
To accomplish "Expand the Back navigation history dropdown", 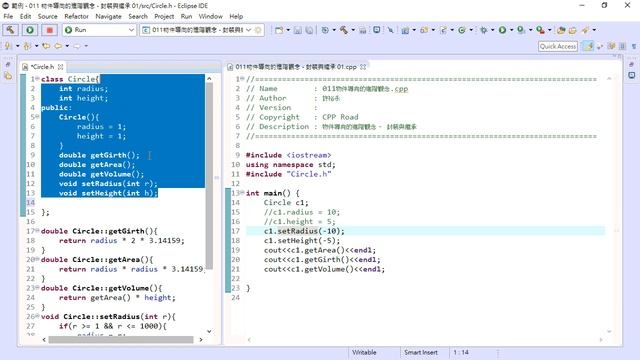I will click(x=67, y=46).
